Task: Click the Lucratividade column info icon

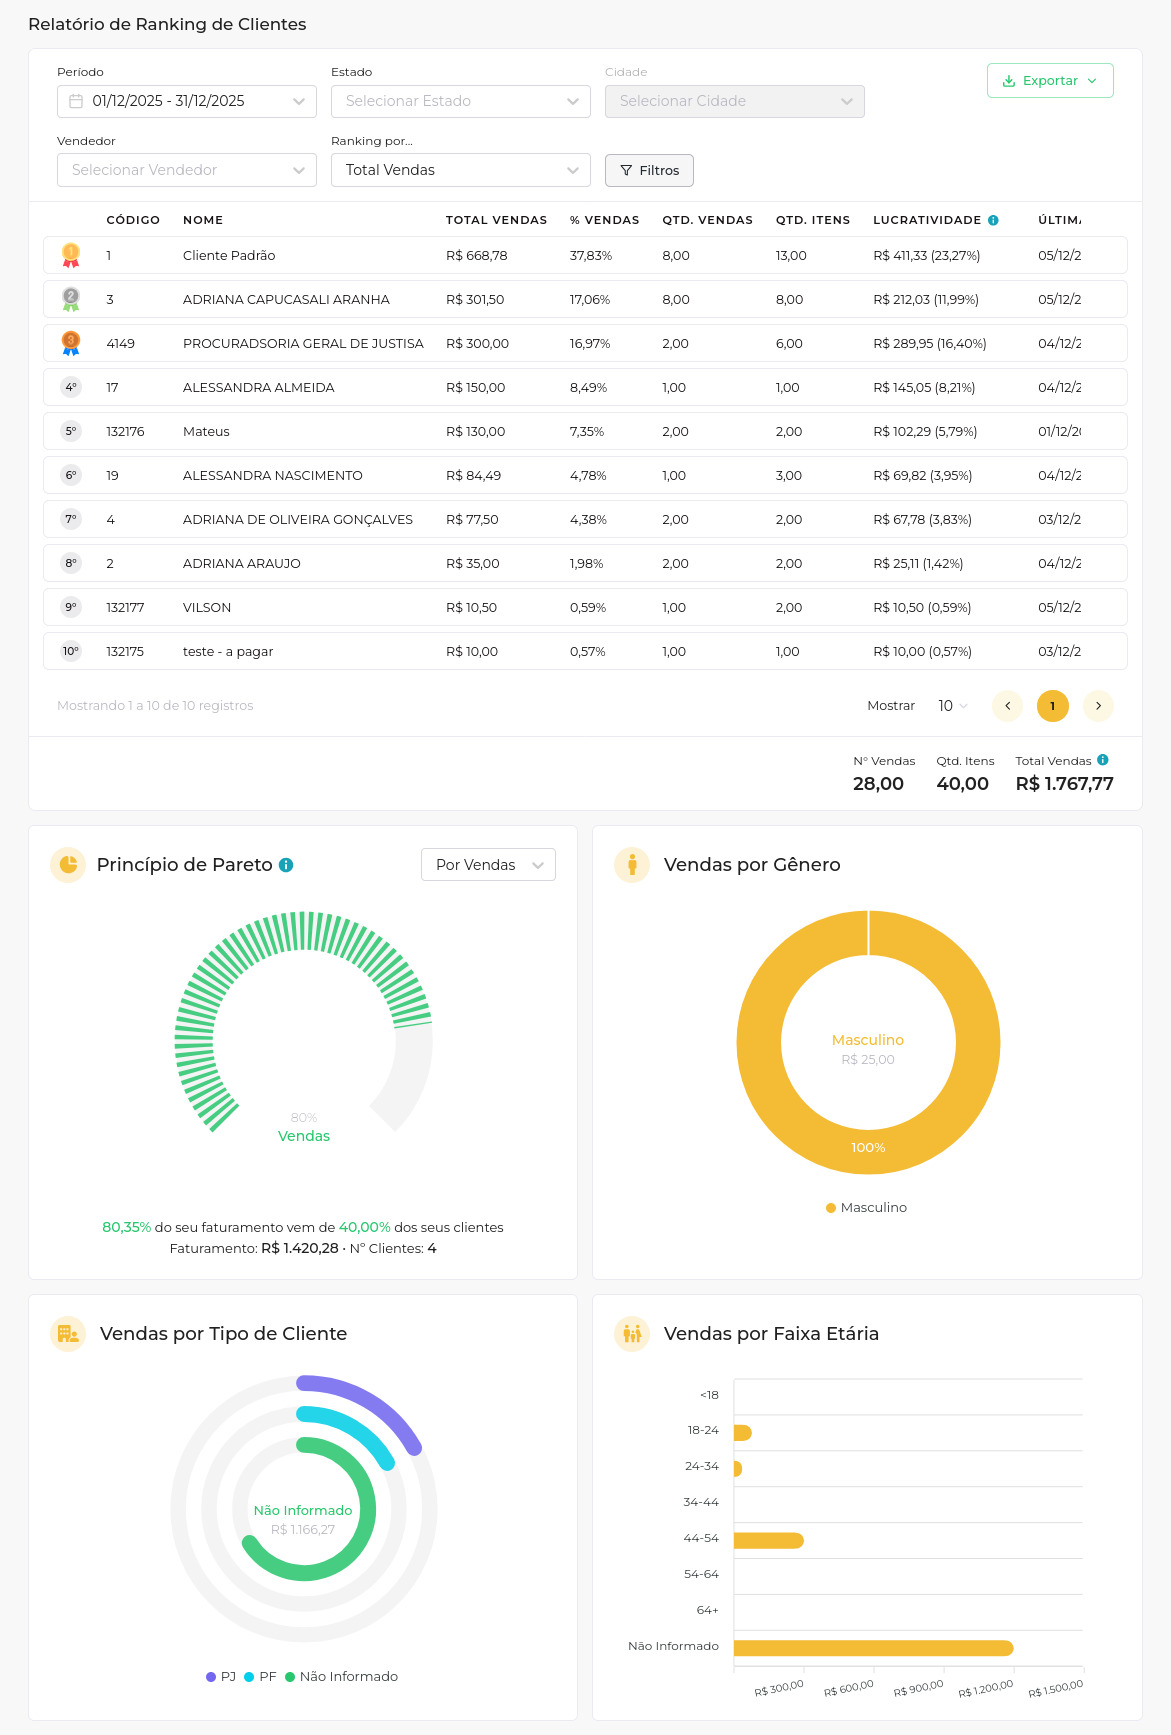Action: pos(993,220)
